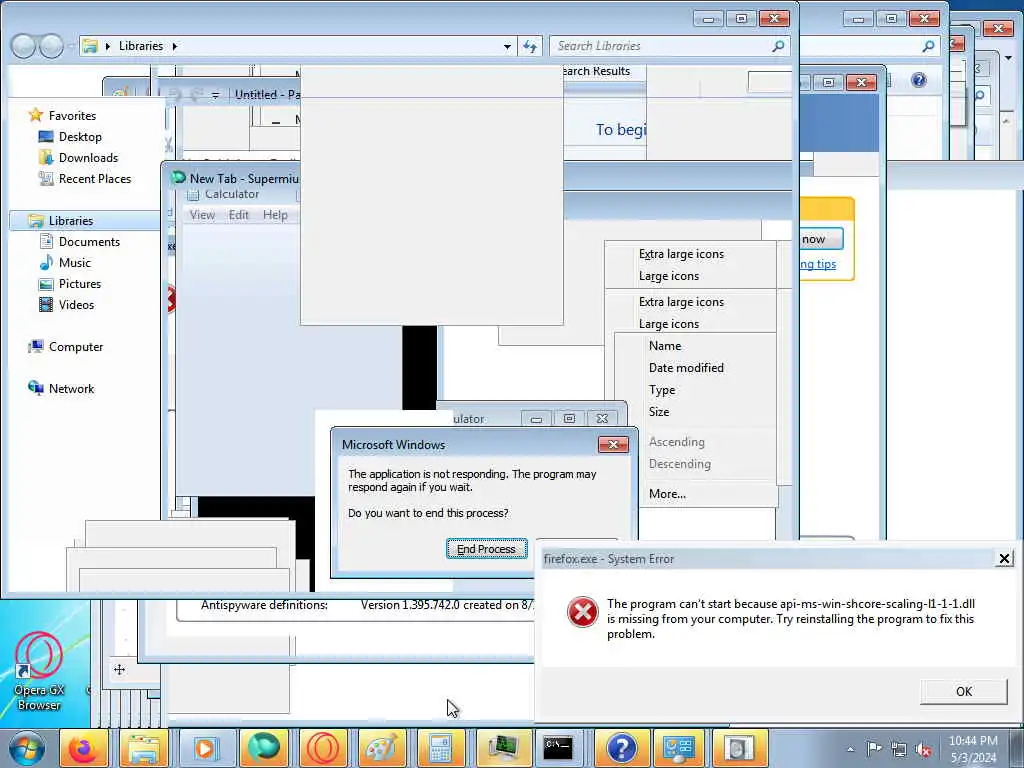This screenshot has height=768, width=1024.
Task: Click the Search Results tab text
Action: point(596,71)
